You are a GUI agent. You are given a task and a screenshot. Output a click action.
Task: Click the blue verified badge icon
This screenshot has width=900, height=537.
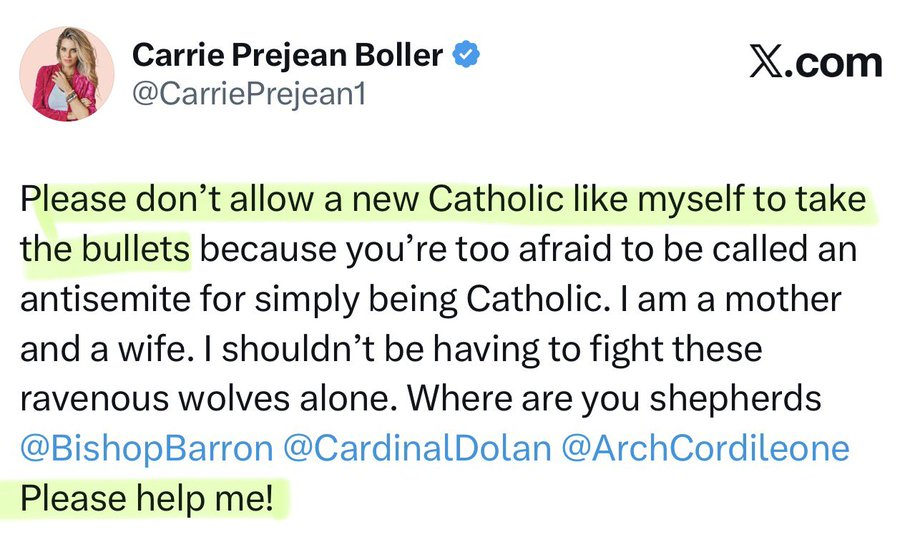(466, 55)
